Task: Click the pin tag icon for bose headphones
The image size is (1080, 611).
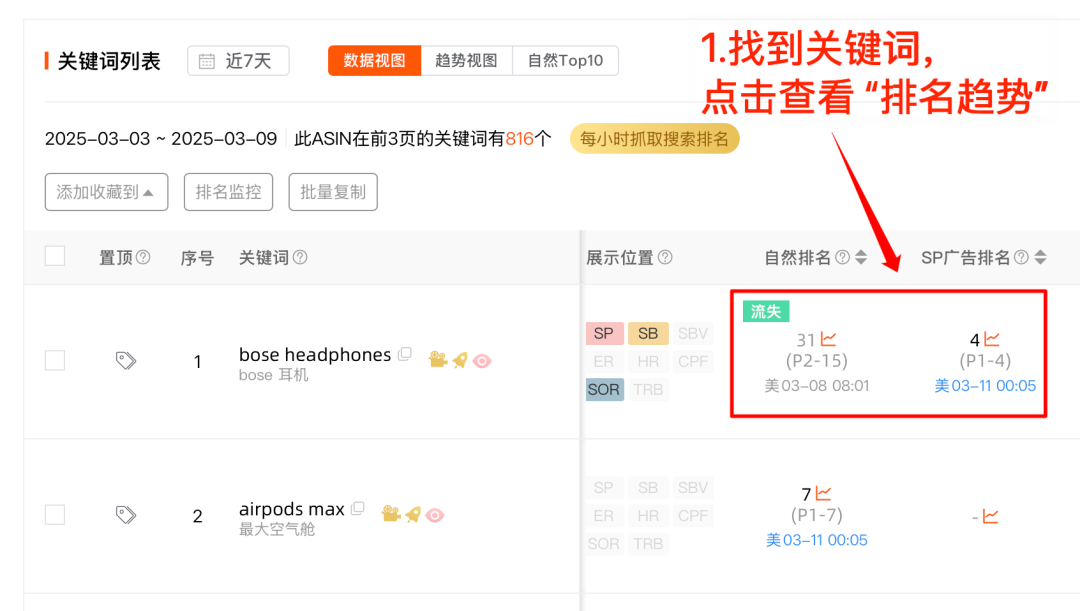Action: 125,360
